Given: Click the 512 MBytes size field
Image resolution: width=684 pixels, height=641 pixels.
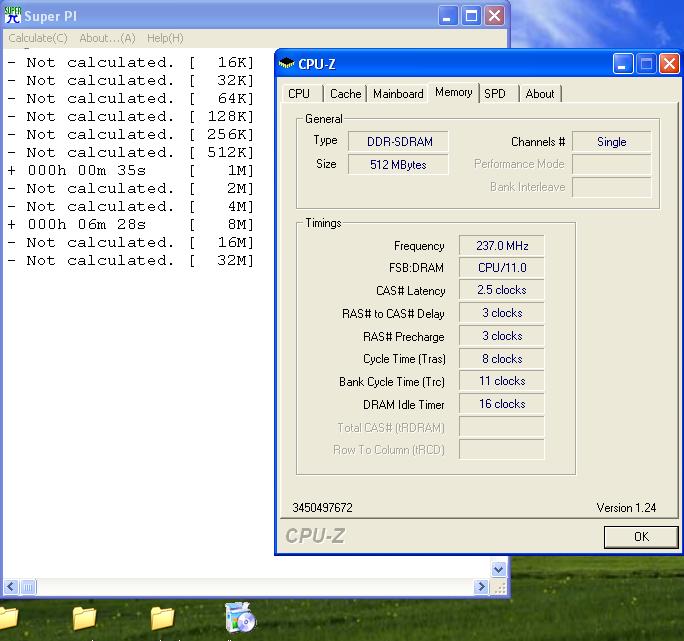Looking at the screenshot, I should [x=398, y=165].
